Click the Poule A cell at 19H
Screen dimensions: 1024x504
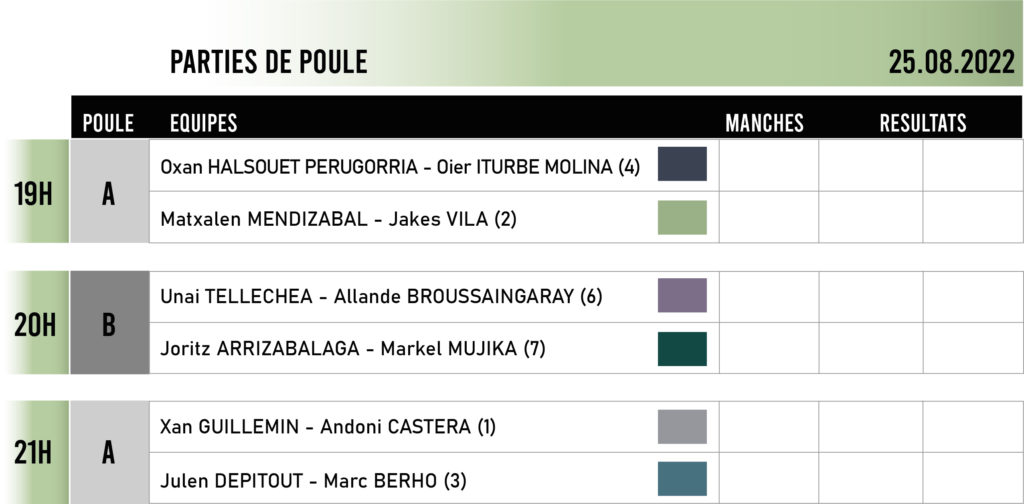point(110,191)
